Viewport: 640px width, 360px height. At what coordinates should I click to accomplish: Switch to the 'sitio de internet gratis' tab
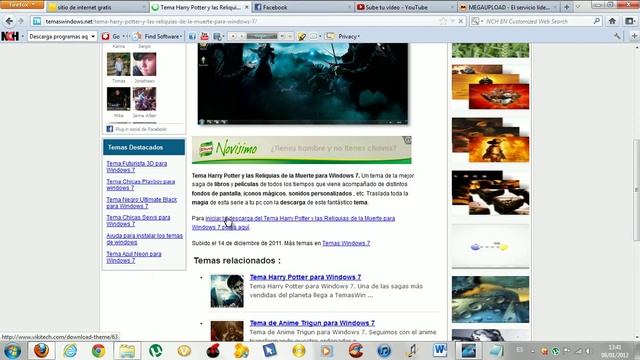coord(98,7)
